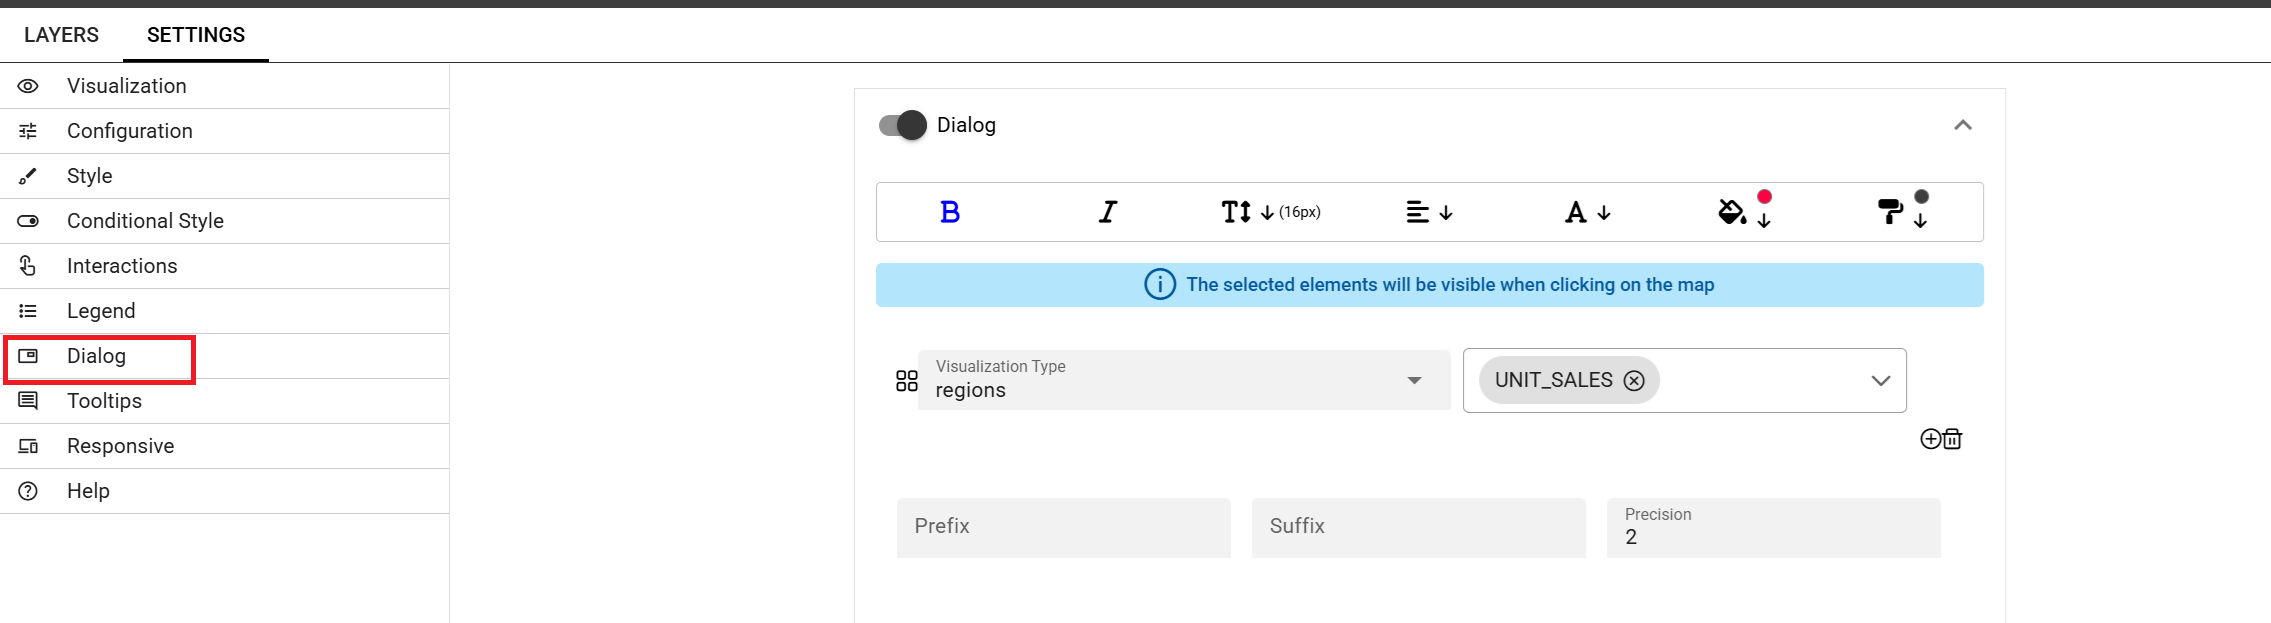Screen dimensions: 2271x623
Task: Select the Dialog menu item
Action: (224, 356)
